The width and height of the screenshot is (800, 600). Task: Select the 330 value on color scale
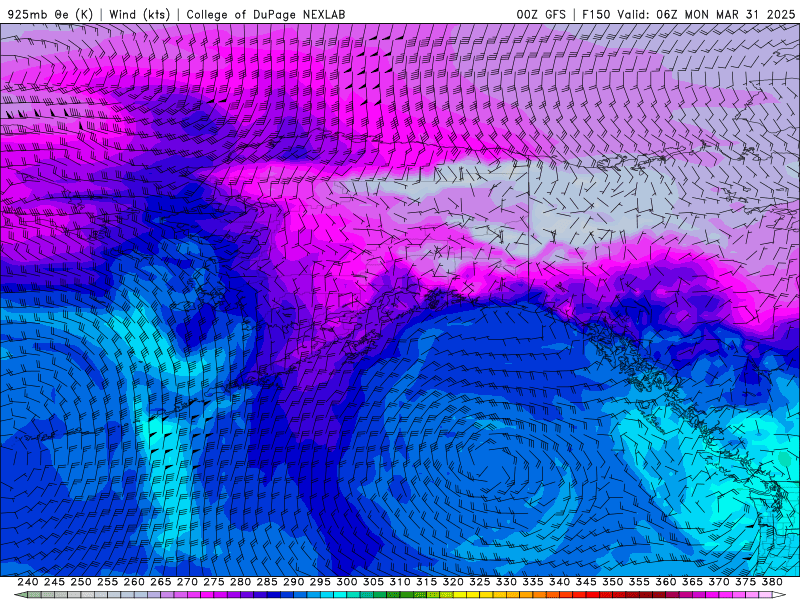(506, 582)
